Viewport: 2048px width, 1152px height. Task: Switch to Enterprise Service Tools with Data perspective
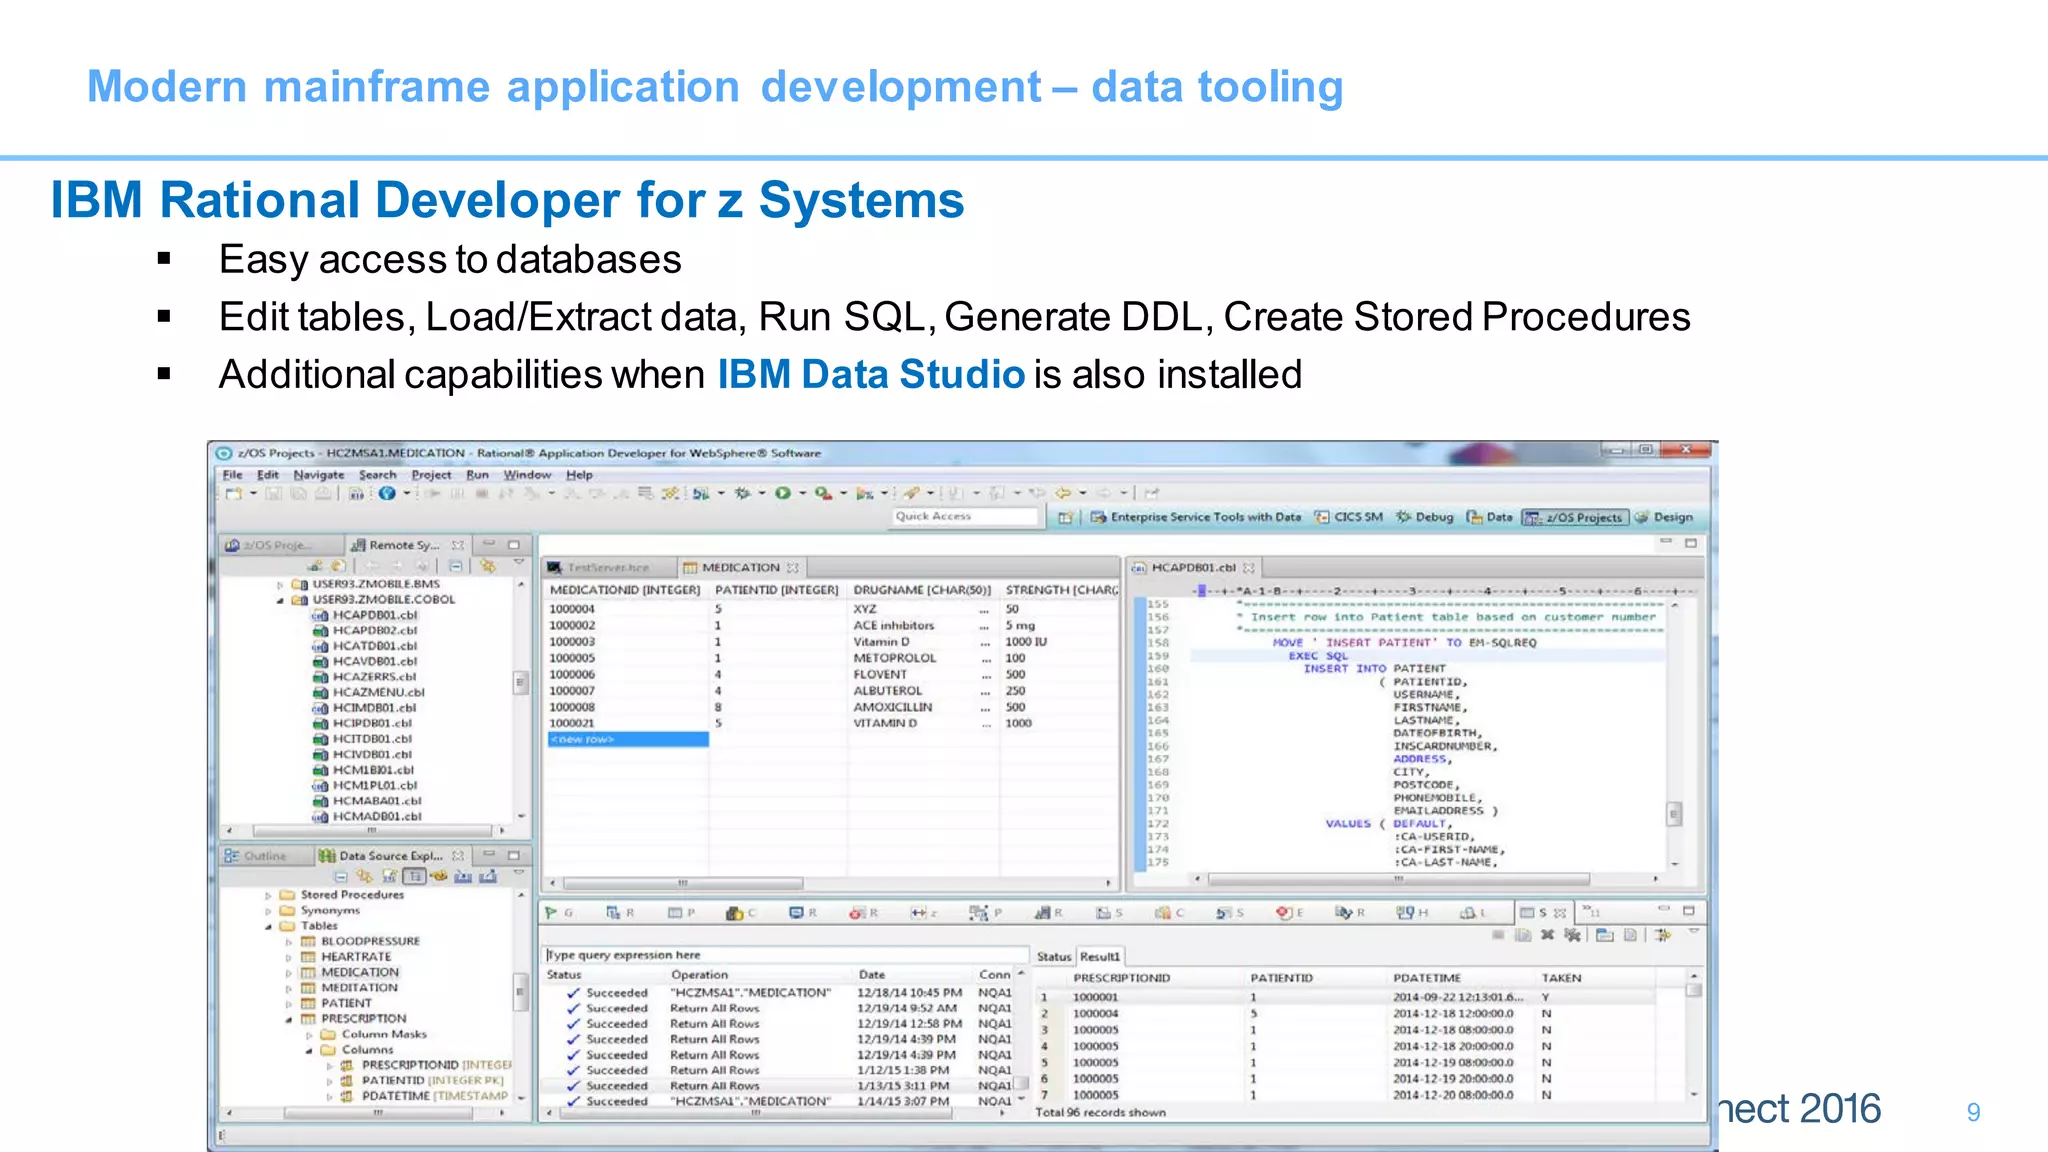tap(1196, 517)
